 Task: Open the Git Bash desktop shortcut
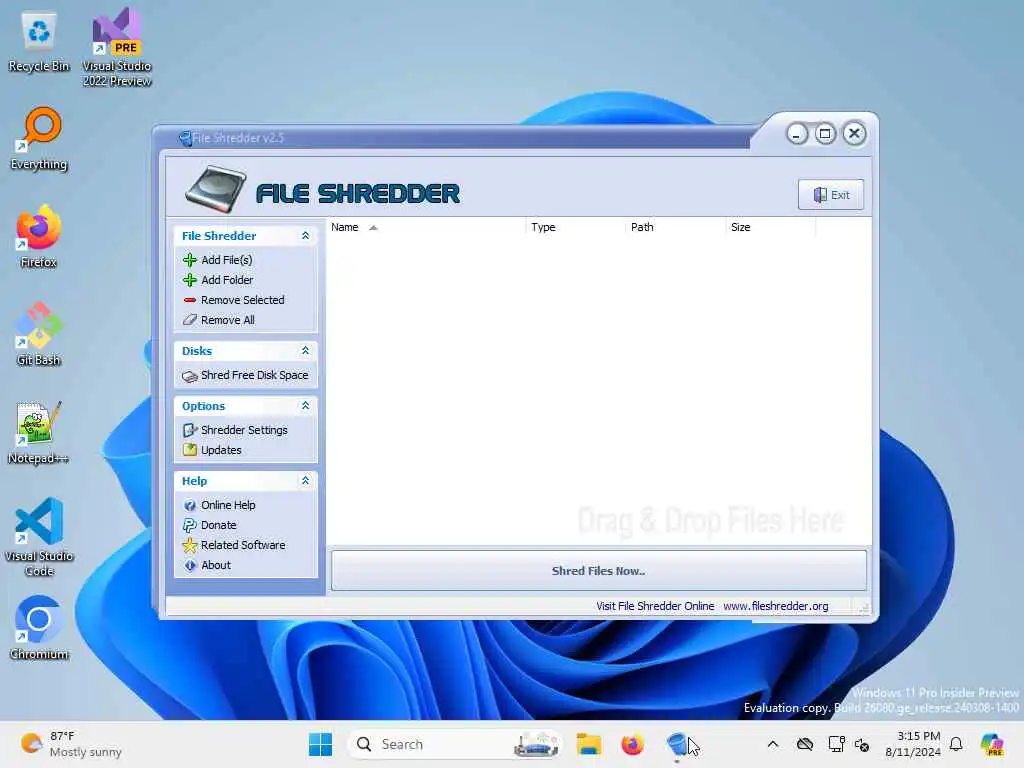pos(39,334)
